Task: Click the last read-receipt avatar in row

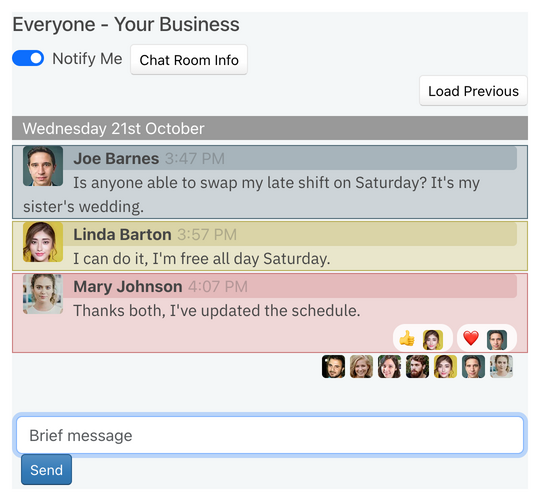Action: point(501,367)
